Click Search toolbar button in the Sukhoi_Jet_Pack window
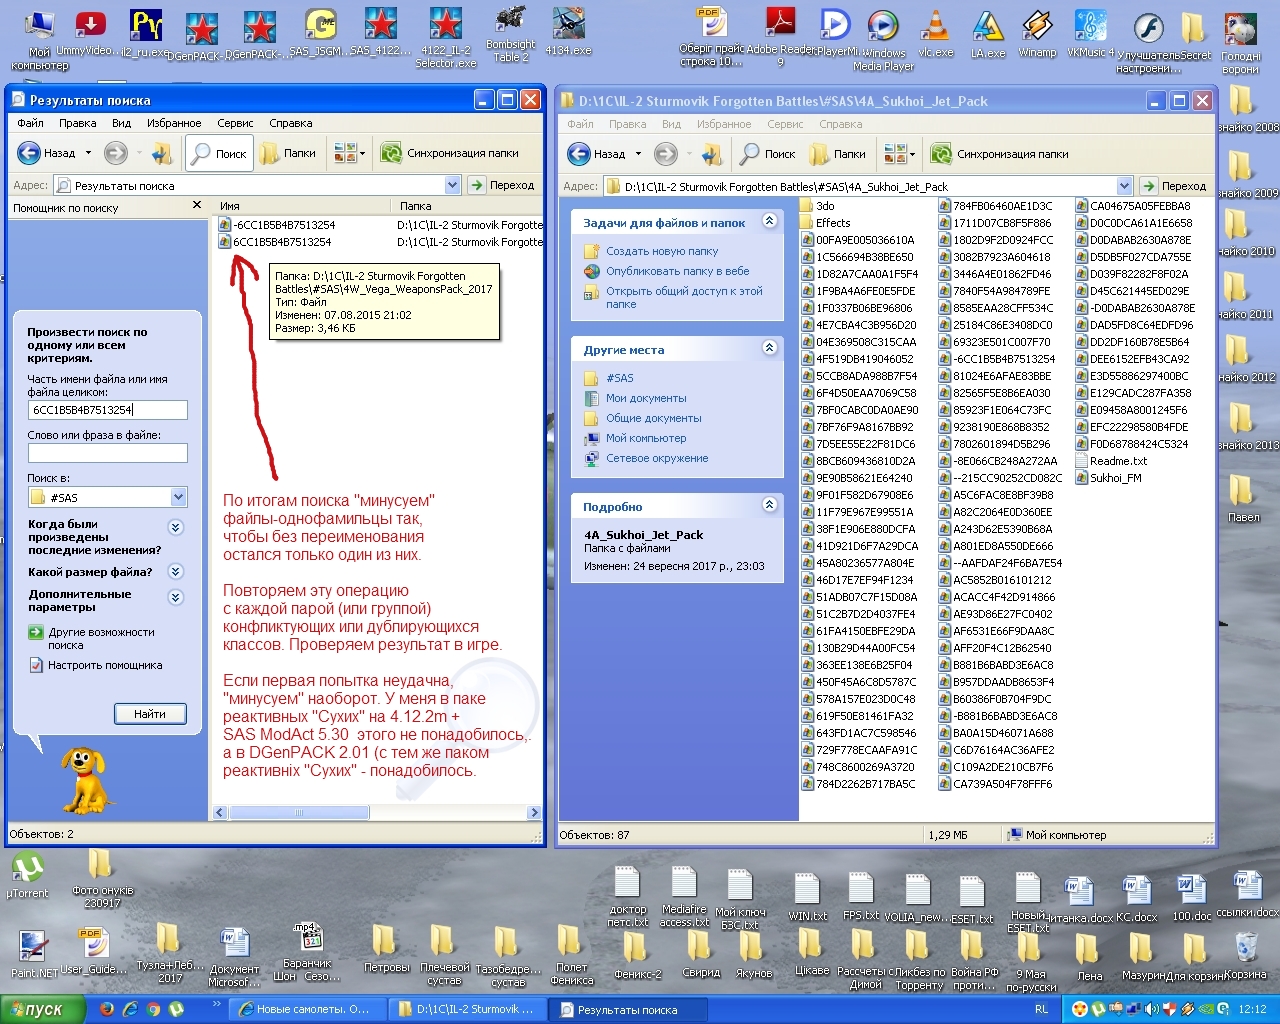The height and width of the screenshot is (1024, 1280). click(x=767, y=154)
